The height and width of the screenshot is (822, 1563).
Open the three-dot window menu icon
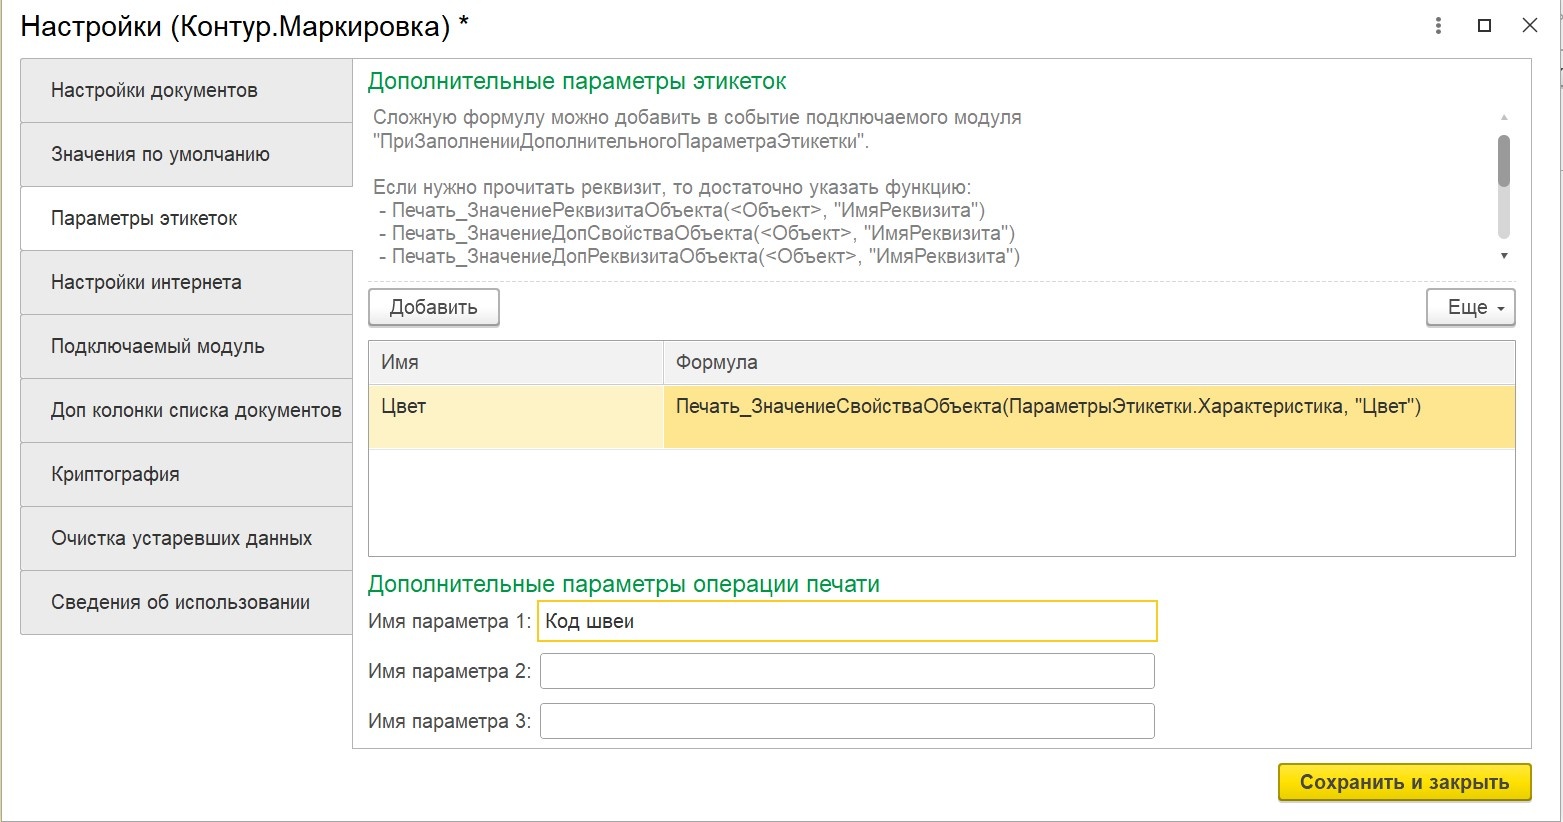click(1438, 26)
